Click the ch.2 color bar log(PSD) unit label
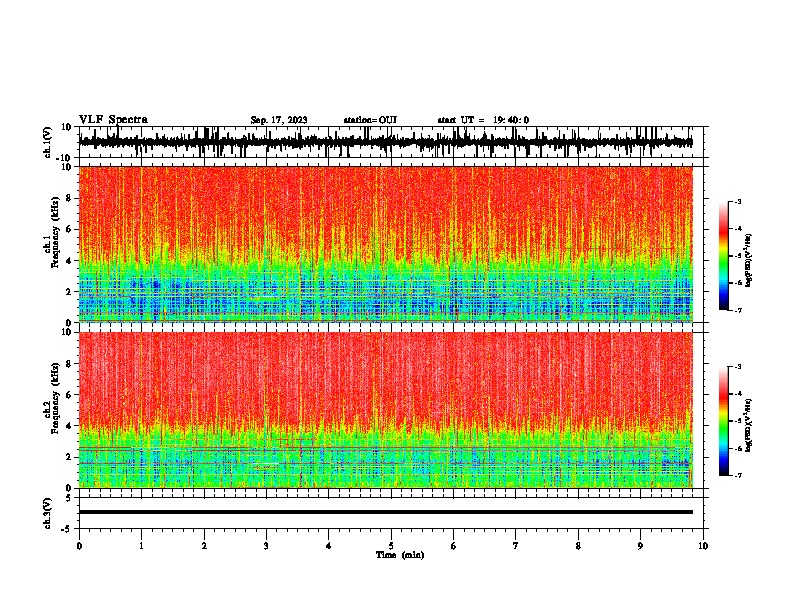The height and width of the screenshot is (612, 792). pyautogui.click(x=749, y=426)
